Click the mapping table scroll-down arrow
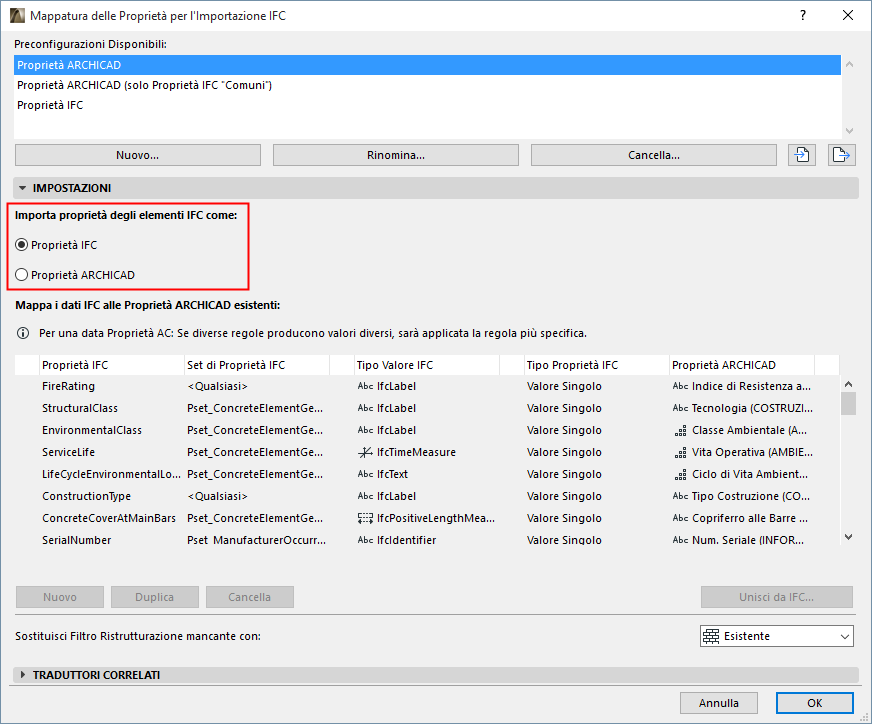Image resolution: width=872 pixels, height=724 pixels. pyautogui.click(x=848, y=537)
